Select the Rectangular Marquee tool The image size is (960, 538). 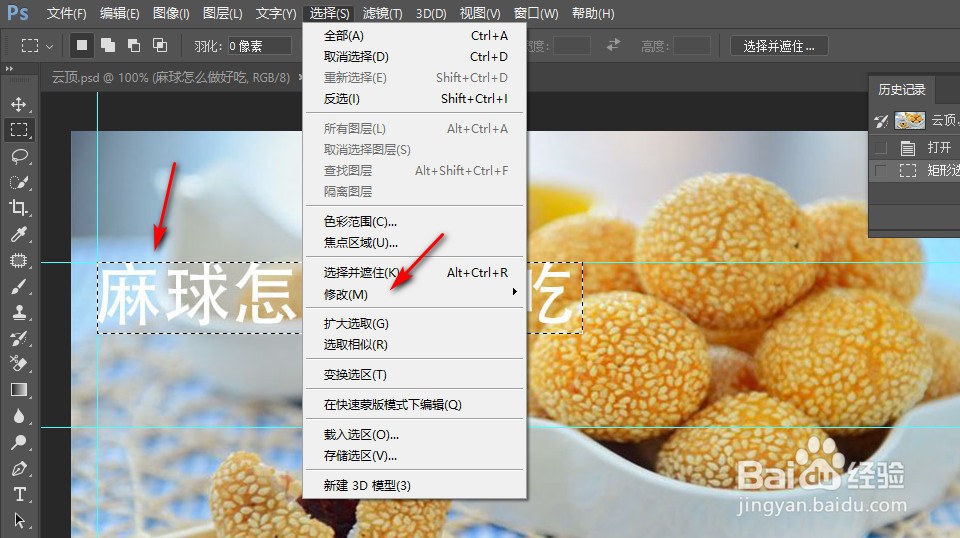(18, 130)
